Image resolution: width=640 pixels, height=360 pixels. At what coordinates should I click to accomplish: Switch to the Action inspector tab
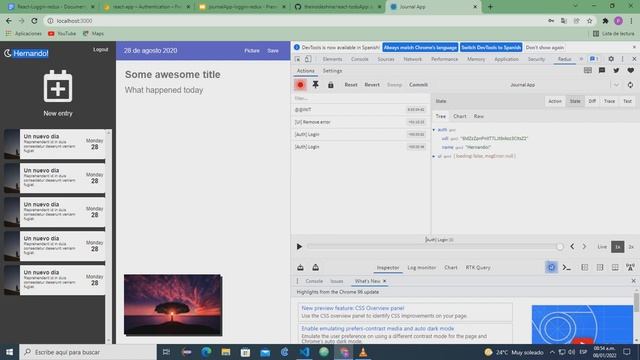click(x=555, y=101)
